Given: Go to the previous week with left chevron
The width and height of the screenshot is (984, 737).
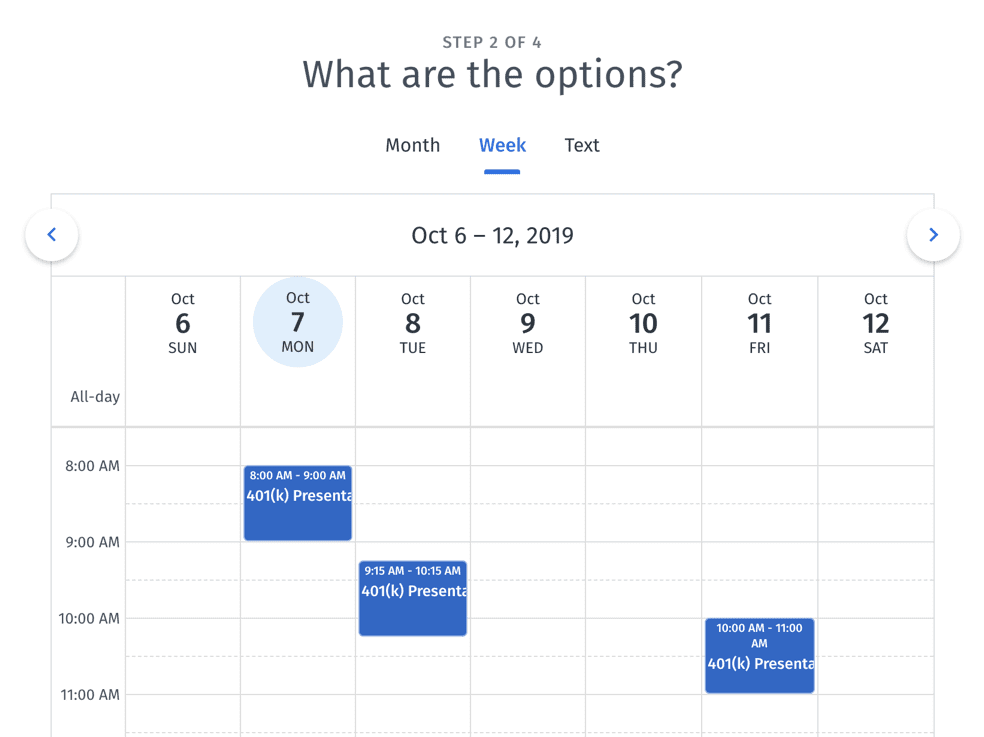Looking at the screenshot, I should click(x=52, y=235).
